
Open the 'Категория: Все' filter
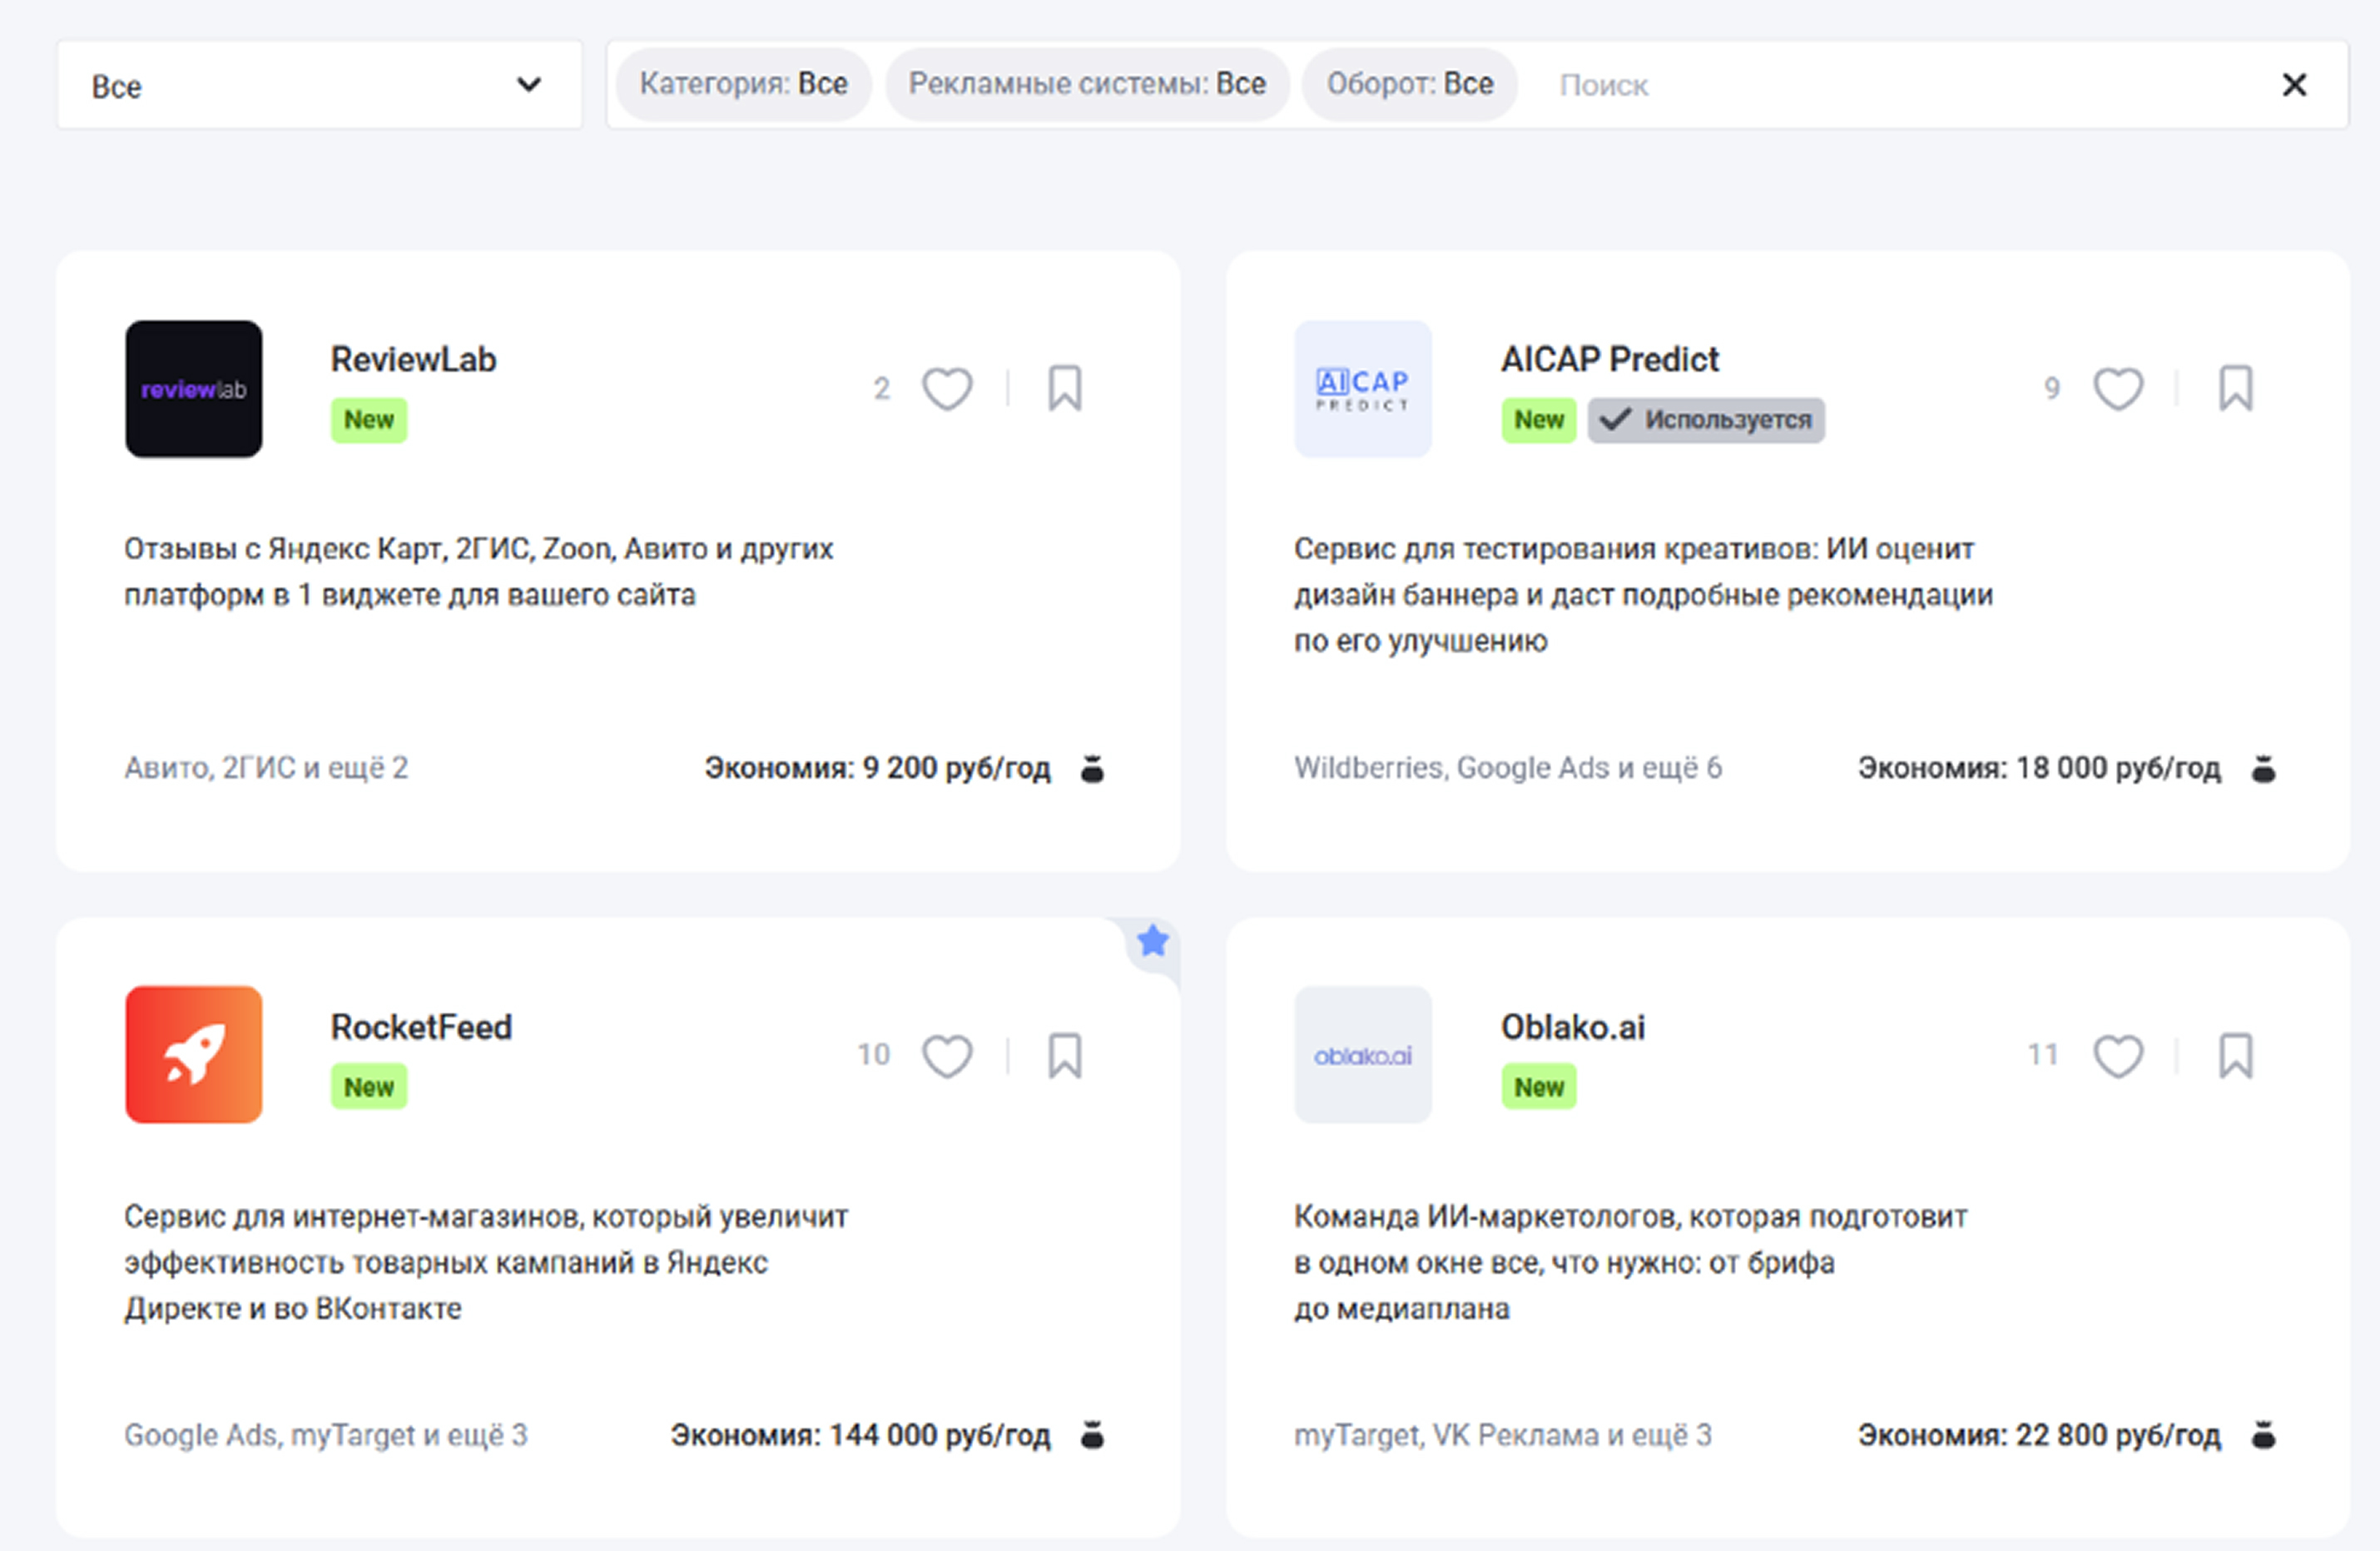click(x=743, y=85)
